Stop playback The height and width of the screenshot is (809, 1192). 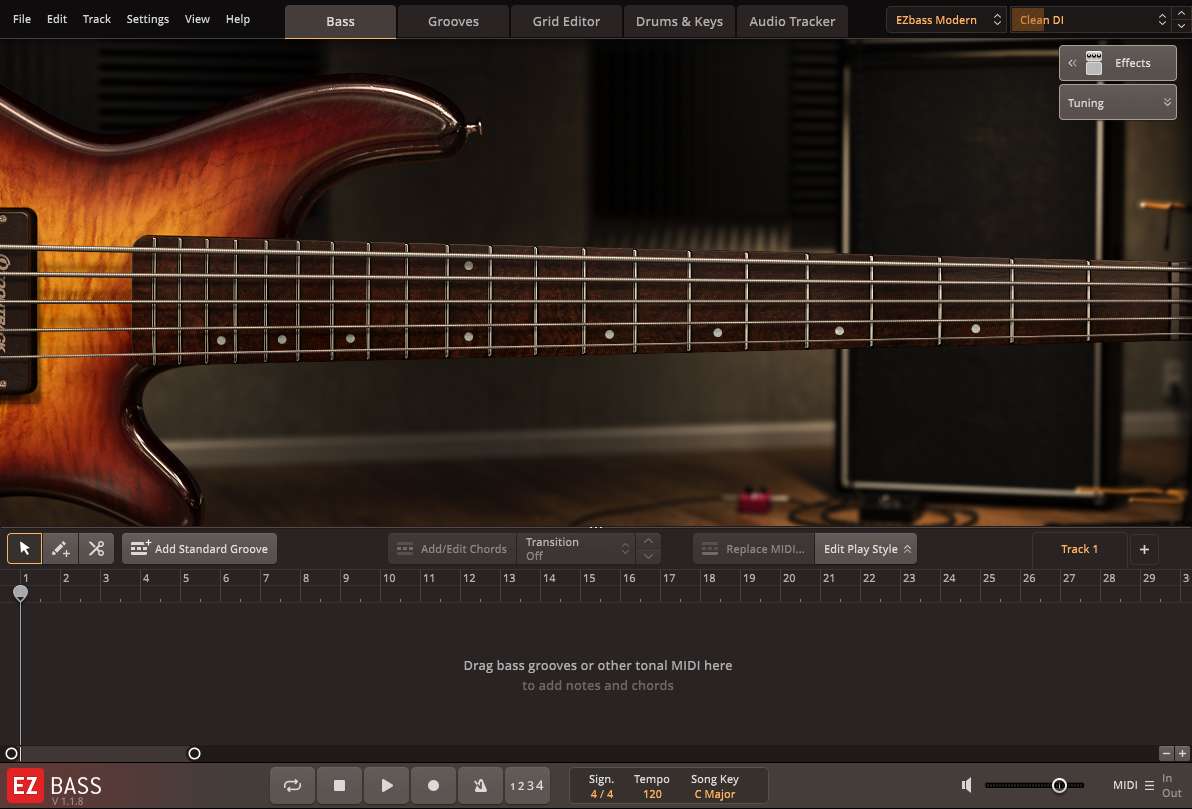click(339, 785)
